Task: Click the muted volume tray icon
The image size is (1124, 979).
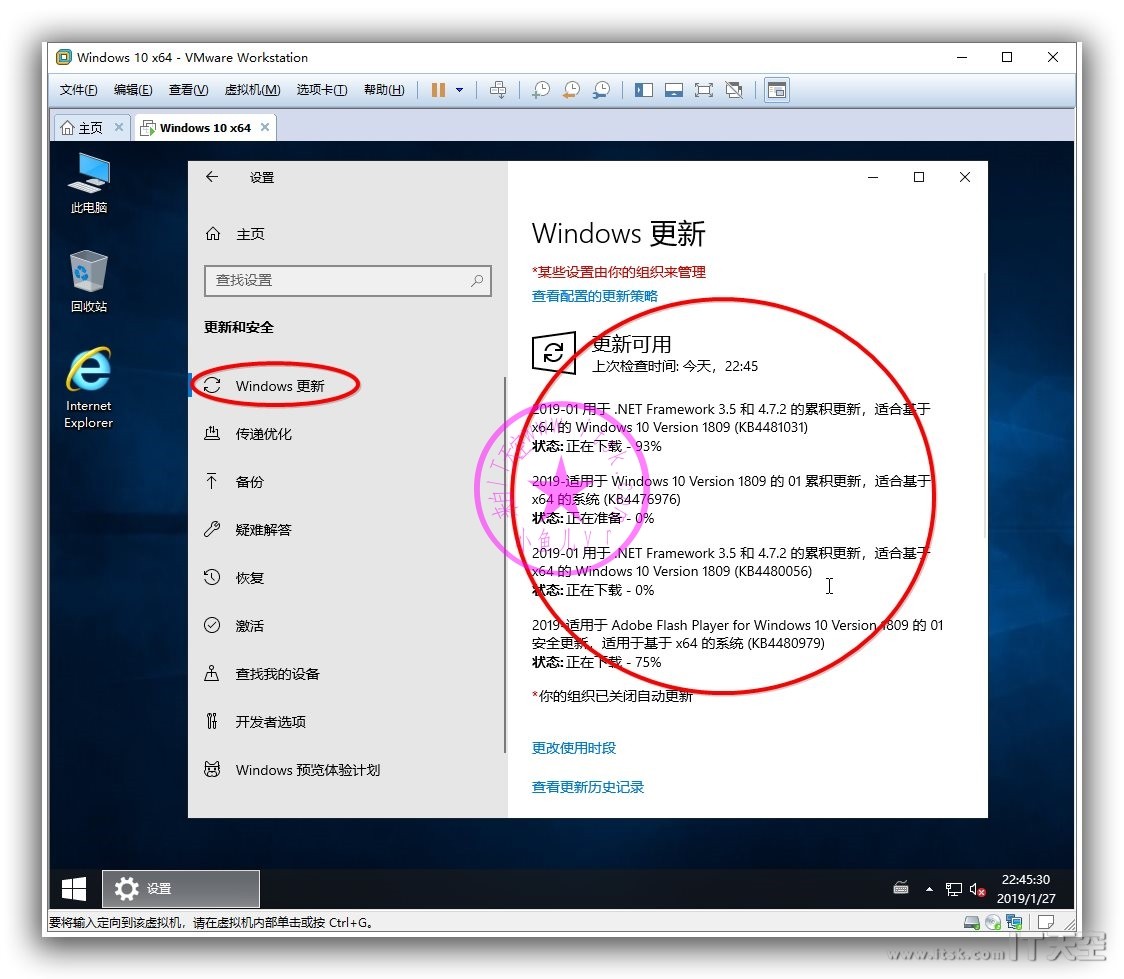Action: (x=977, y=889)
